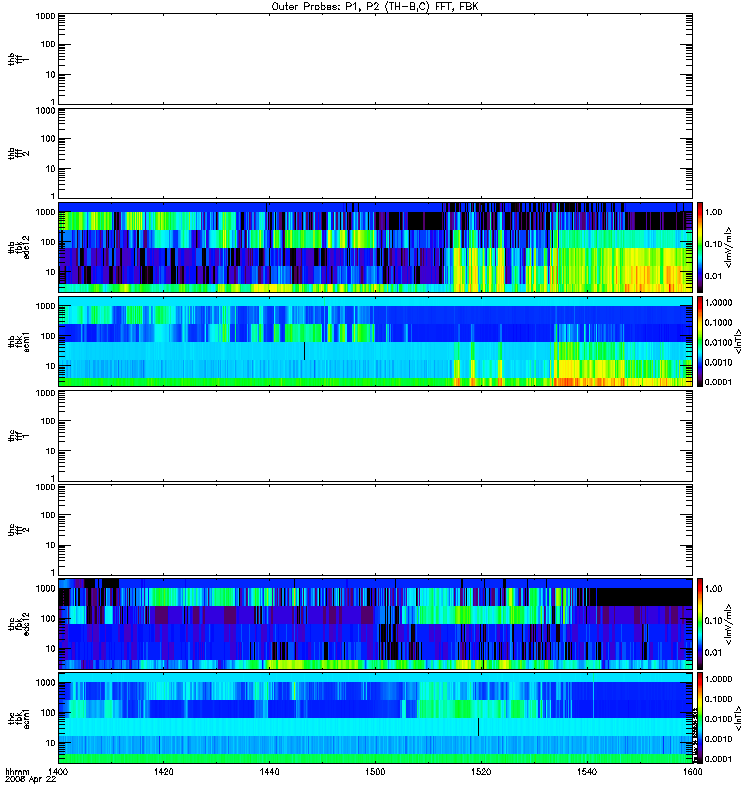Click the <|mV/m|> unit label beside thb edc12 color bar

pos(729,247)
